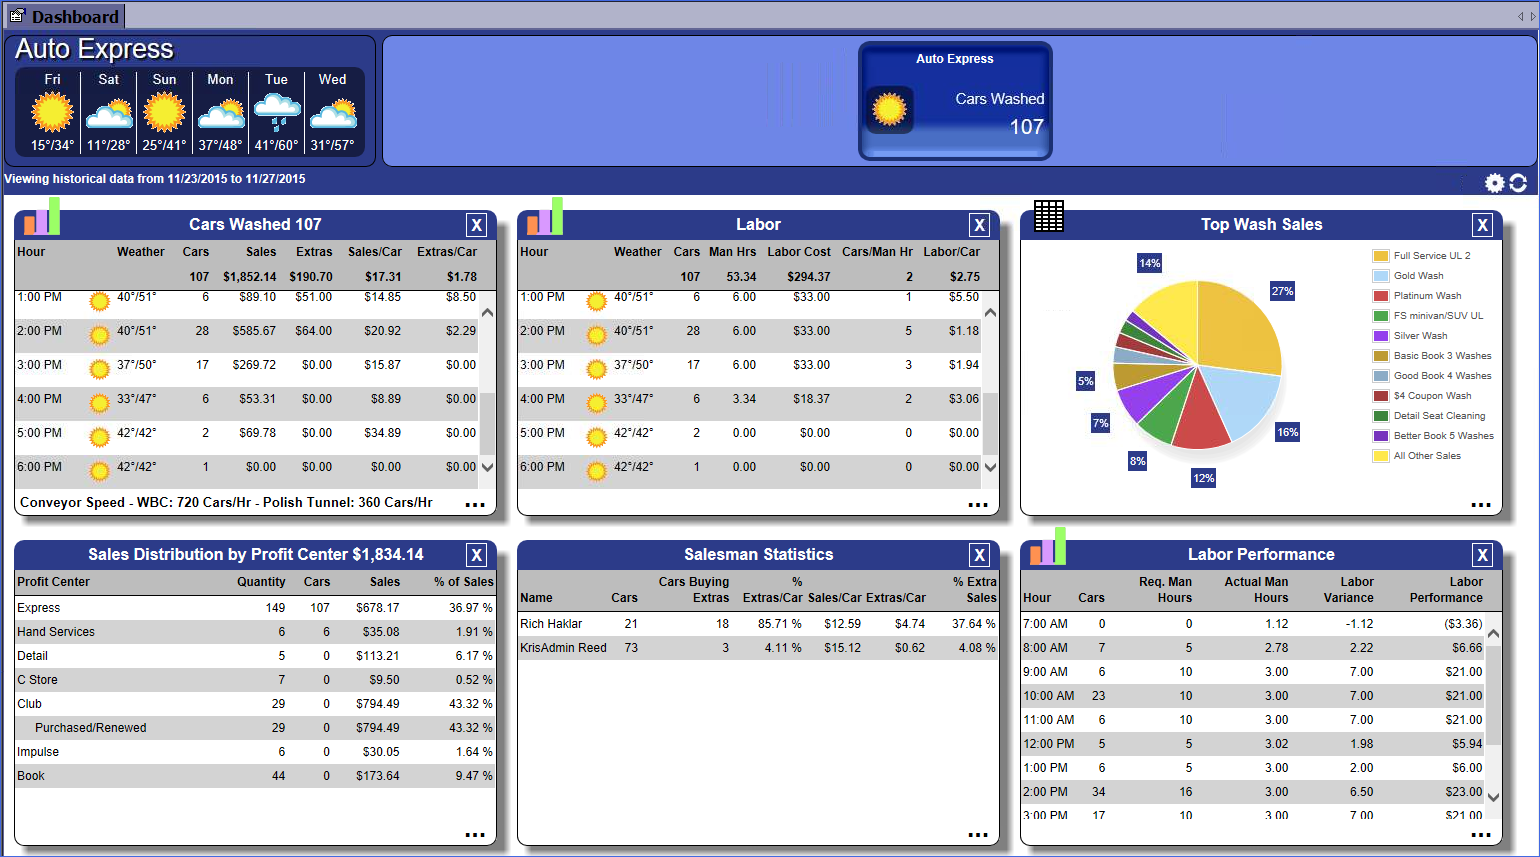Click the Rich Haklar salesman row
The image size is (1540, 857).
[x=551, y=624]
